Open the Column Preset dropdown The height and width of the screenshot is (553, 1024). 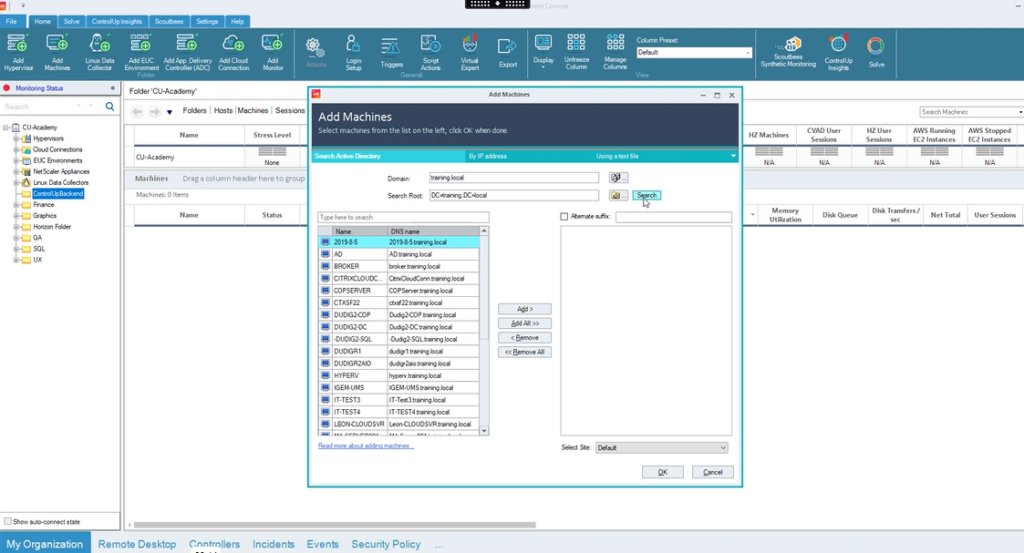point(747,52)
